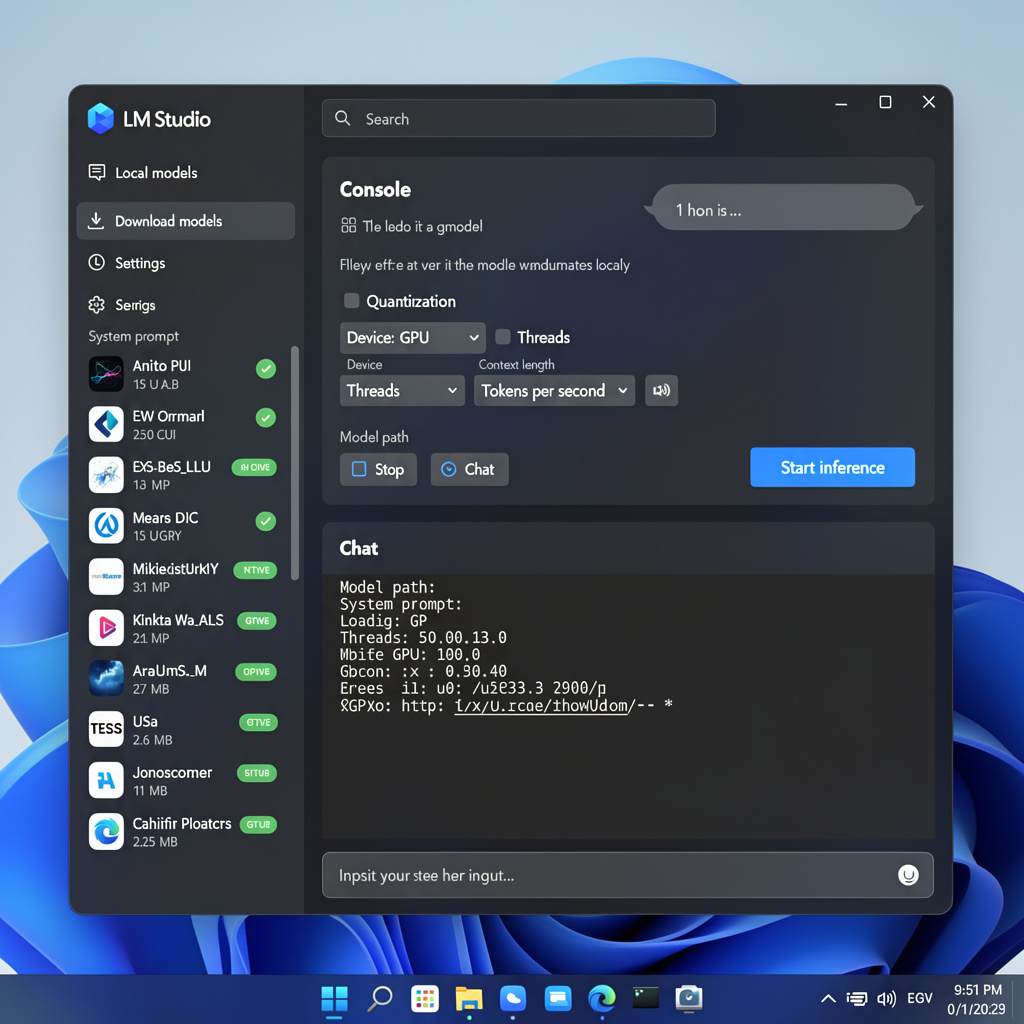Image resolution: width=1024 pixels, height=1024 pixels.
Task: Select the Anito PUI model icon
Action: pyautogui.click(x=105, y=373)
